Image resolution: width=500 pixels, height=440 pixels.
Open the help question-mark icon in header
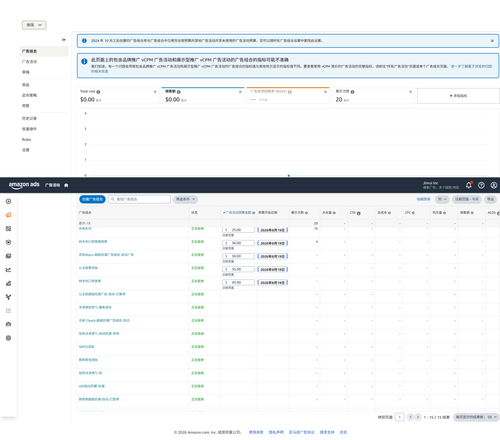481,185
